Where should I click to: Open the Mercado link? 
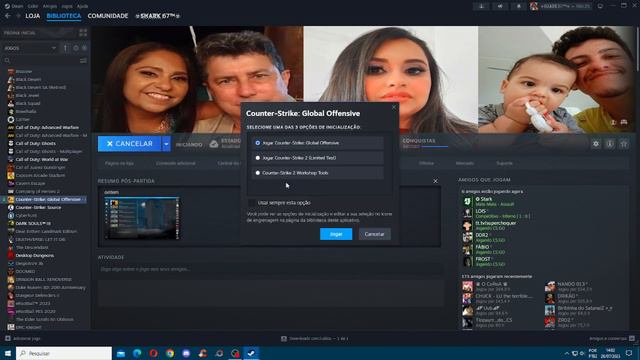pyautogui.click(x=464, y=163)
